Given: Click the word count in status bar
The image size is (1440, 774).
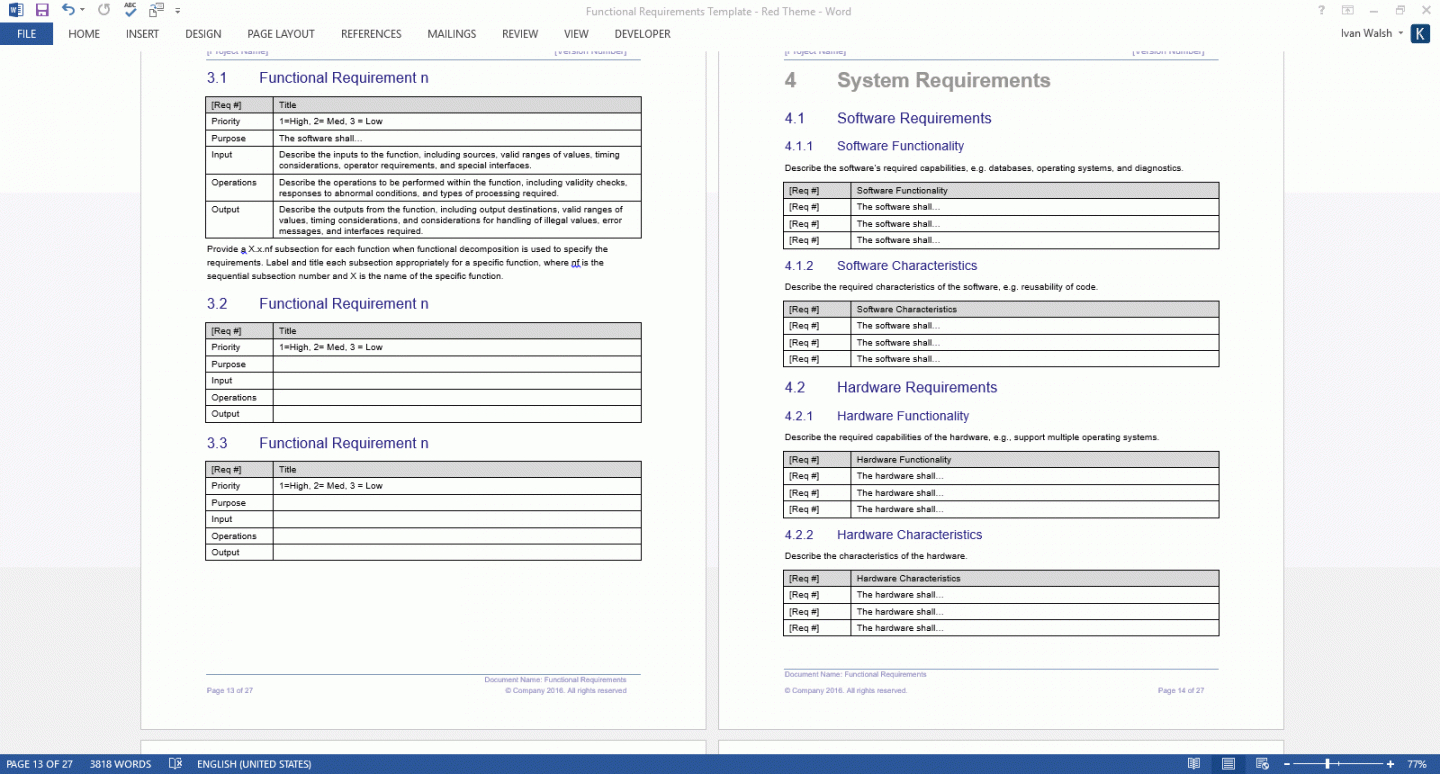Looking at the screenshot, I should [x=120, y=764].
